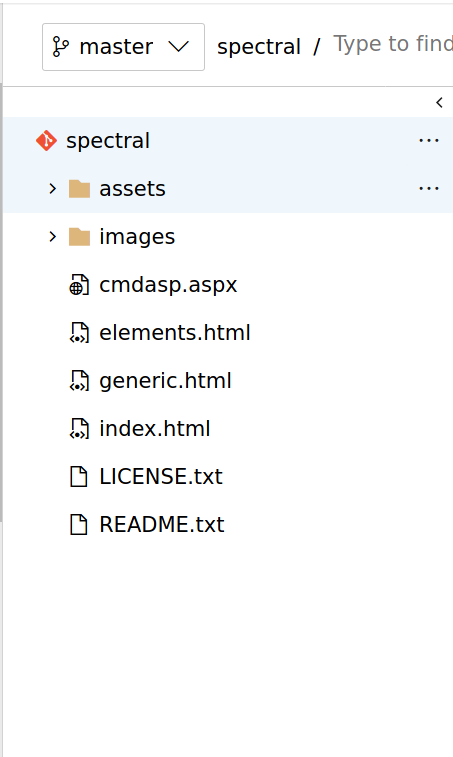
Task: Open more actions for spectral repository
Action: [429, 140]
